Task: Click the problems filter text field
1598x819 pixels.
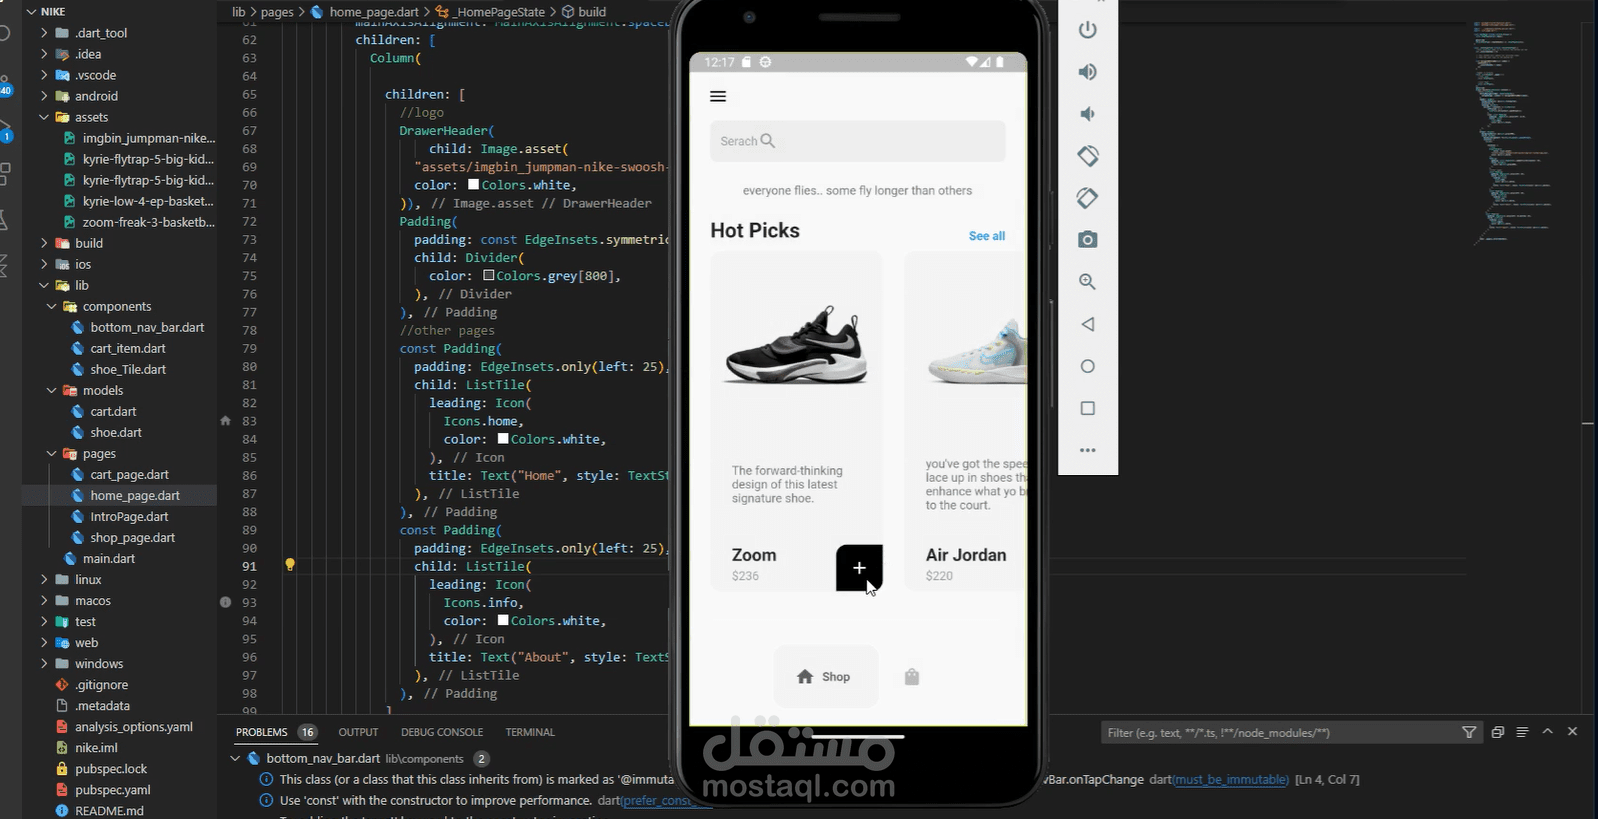Action: pos(1280,733)
